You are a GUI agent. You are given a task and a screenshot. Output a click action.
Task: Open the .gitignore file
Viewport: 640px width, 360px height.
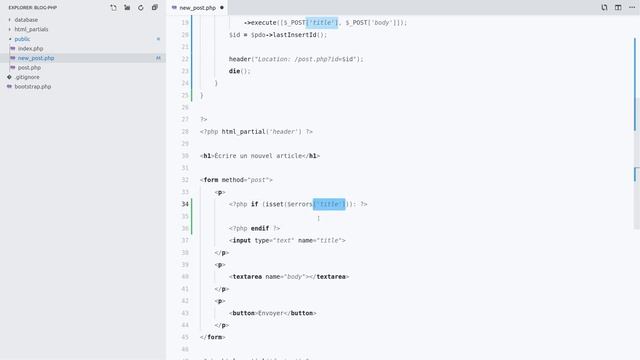coord(27,77)
